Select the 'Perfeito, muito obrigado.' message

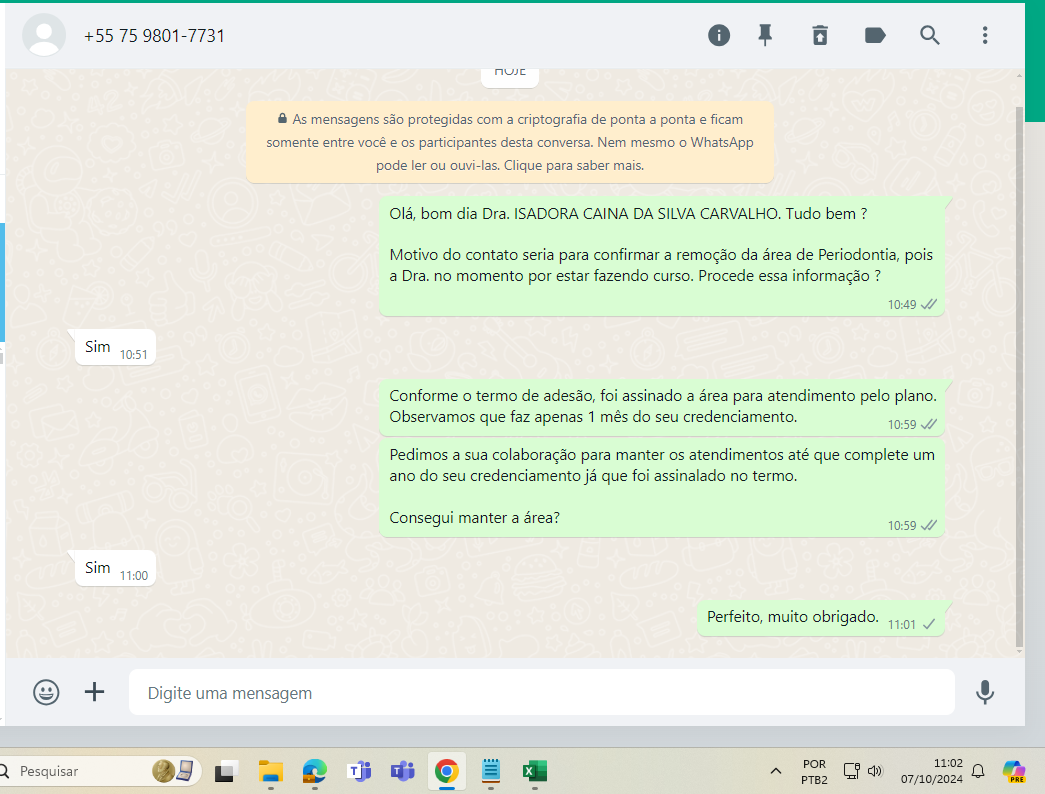821,618
